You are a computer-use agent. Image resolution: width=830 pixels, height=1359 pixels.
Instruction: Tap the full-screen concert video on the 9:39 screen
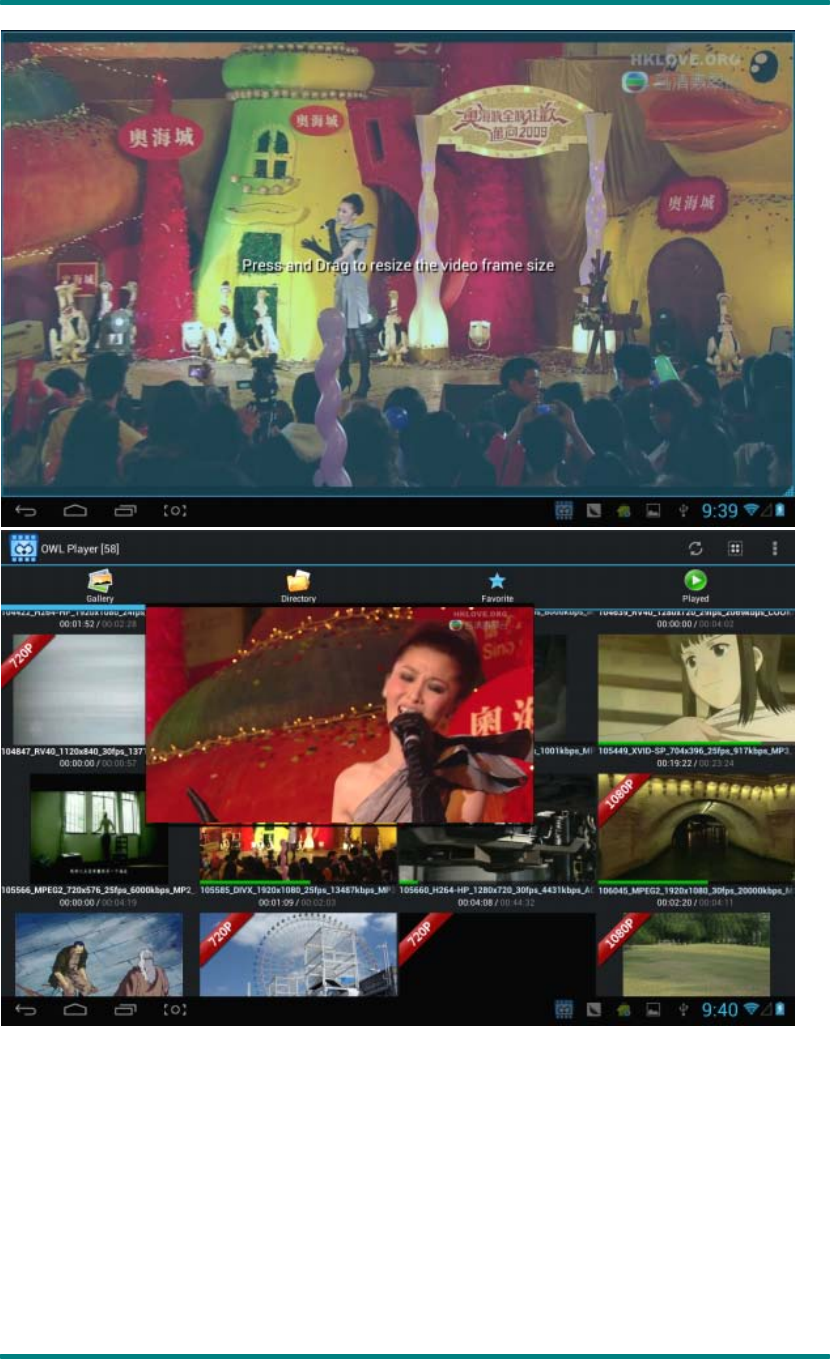(397, 263)
